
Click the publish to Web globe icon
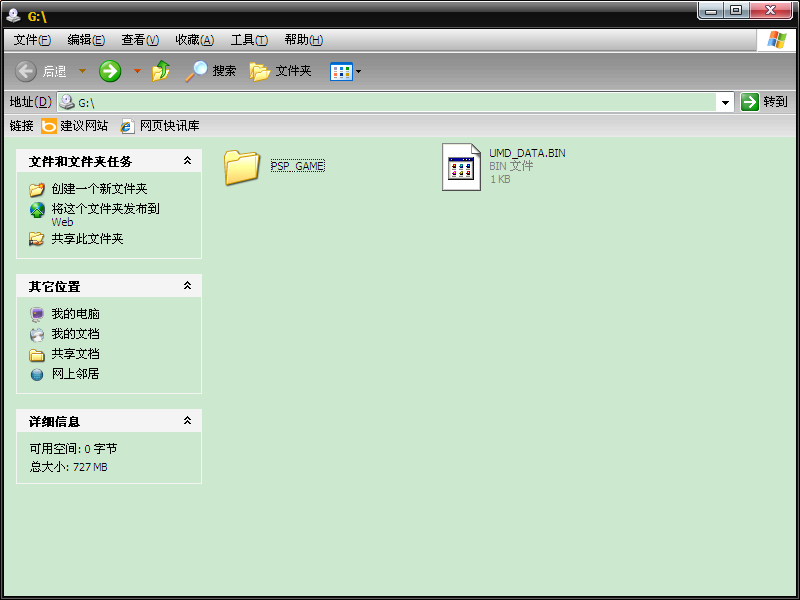click(x=37, y=210)
